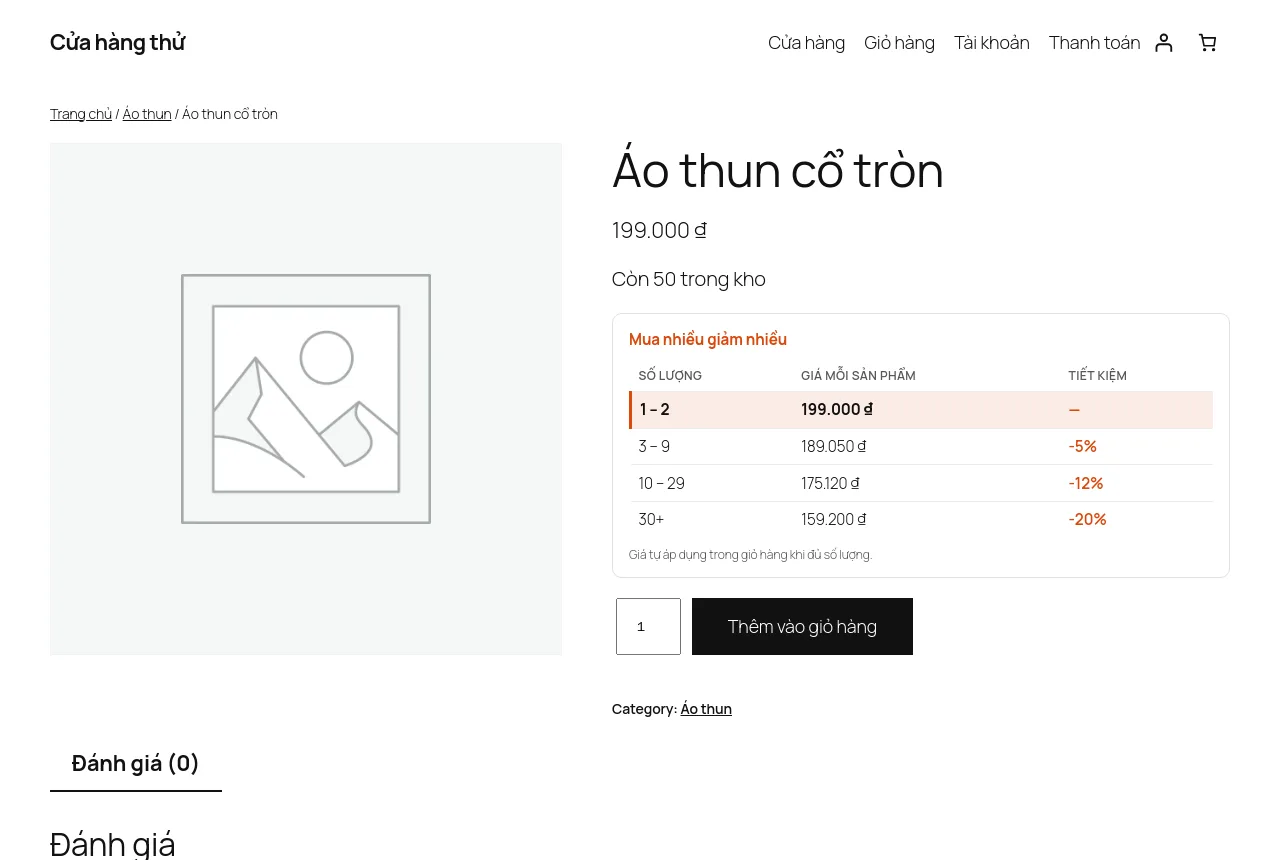Follow the Trang chủ breadcrumb link
Viewport: 1280px width, 860px height.
tap(81, 114)
